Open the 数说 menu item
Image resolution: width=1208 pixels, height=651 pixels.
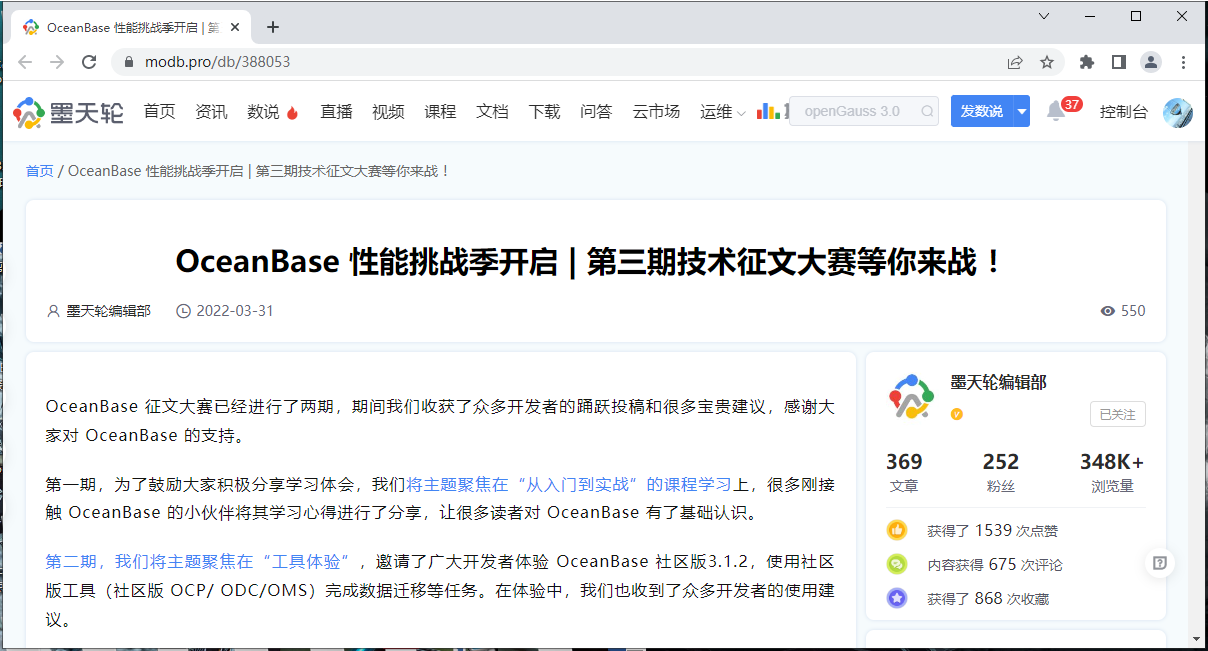[x=273, y=112]
